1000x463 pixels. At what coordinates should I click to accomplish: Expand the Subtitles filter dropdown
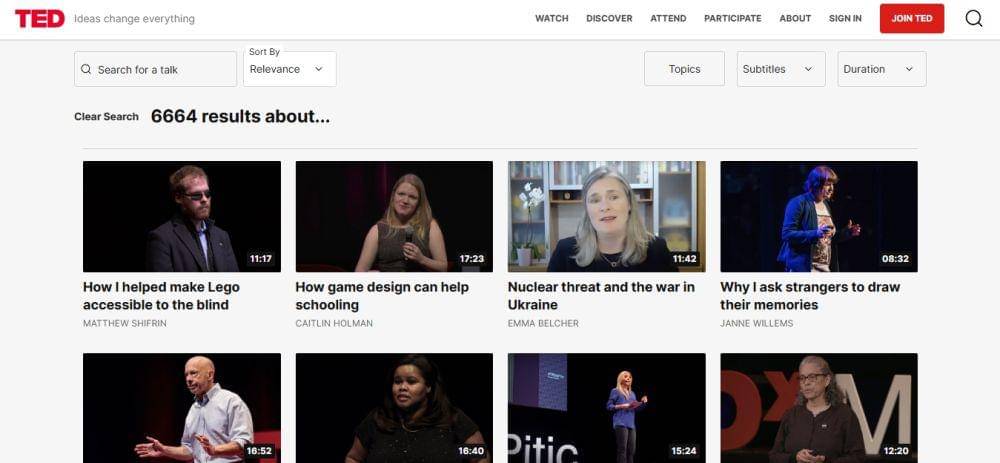(x=781, y=69)
